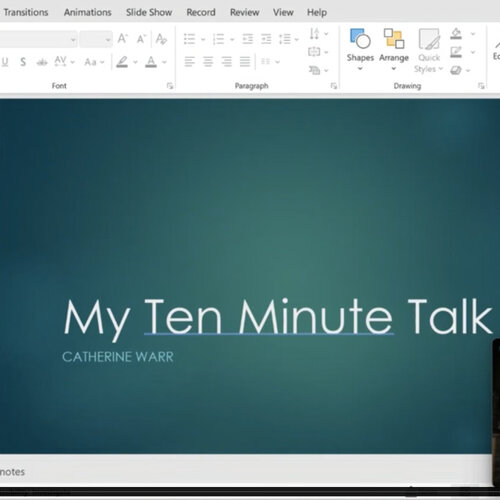The image size is (500, 500).
Task: Open add or remove columns menu
Action: [270, 62]
